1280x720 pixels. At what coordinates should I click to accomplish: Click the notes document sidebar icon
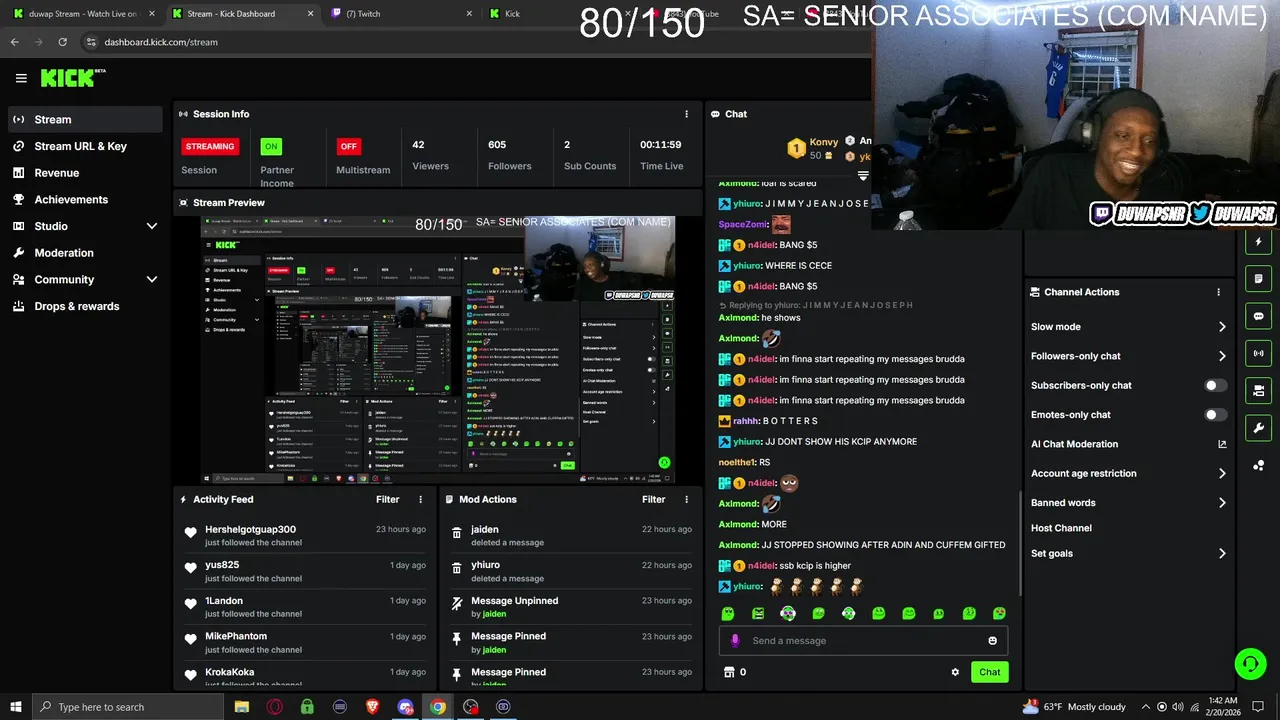[x=1258, y=278]
